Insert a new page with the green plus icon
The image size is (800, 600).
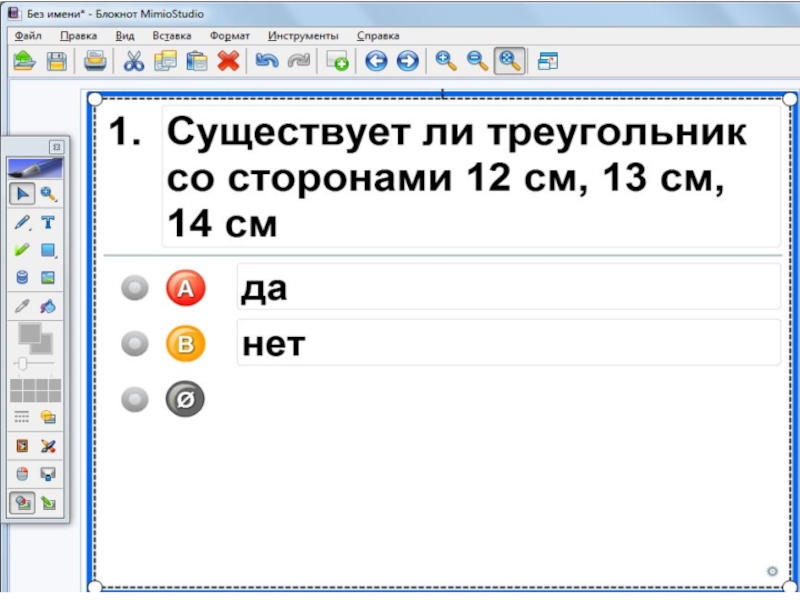tap(337, 61)
